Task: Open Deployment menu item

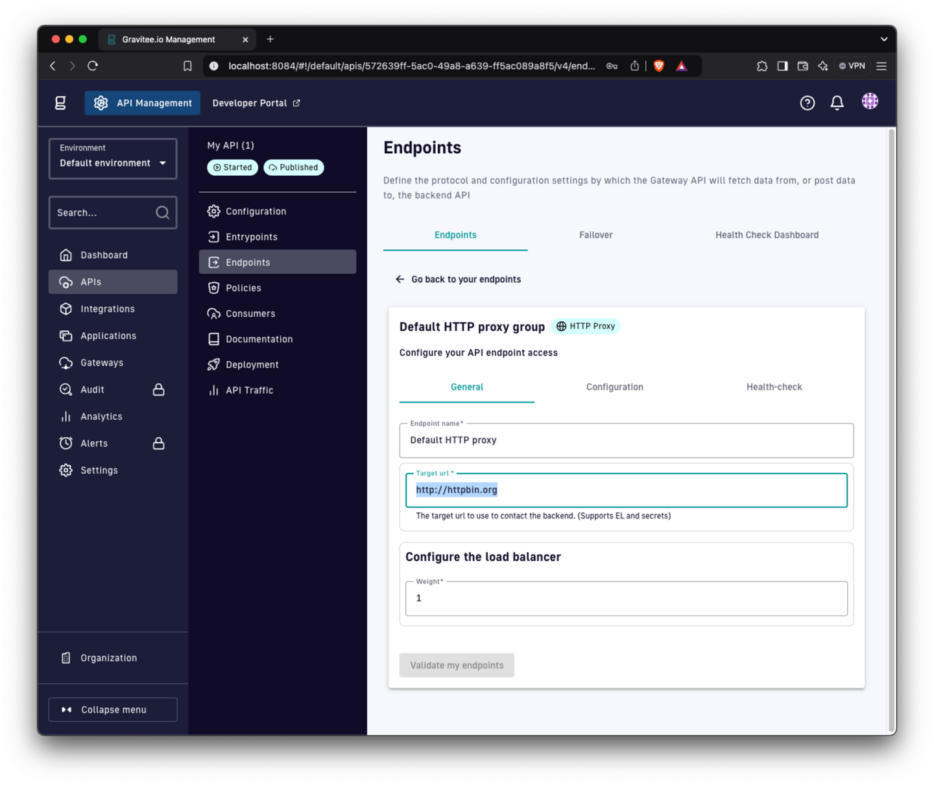Action: pos(278,365)
